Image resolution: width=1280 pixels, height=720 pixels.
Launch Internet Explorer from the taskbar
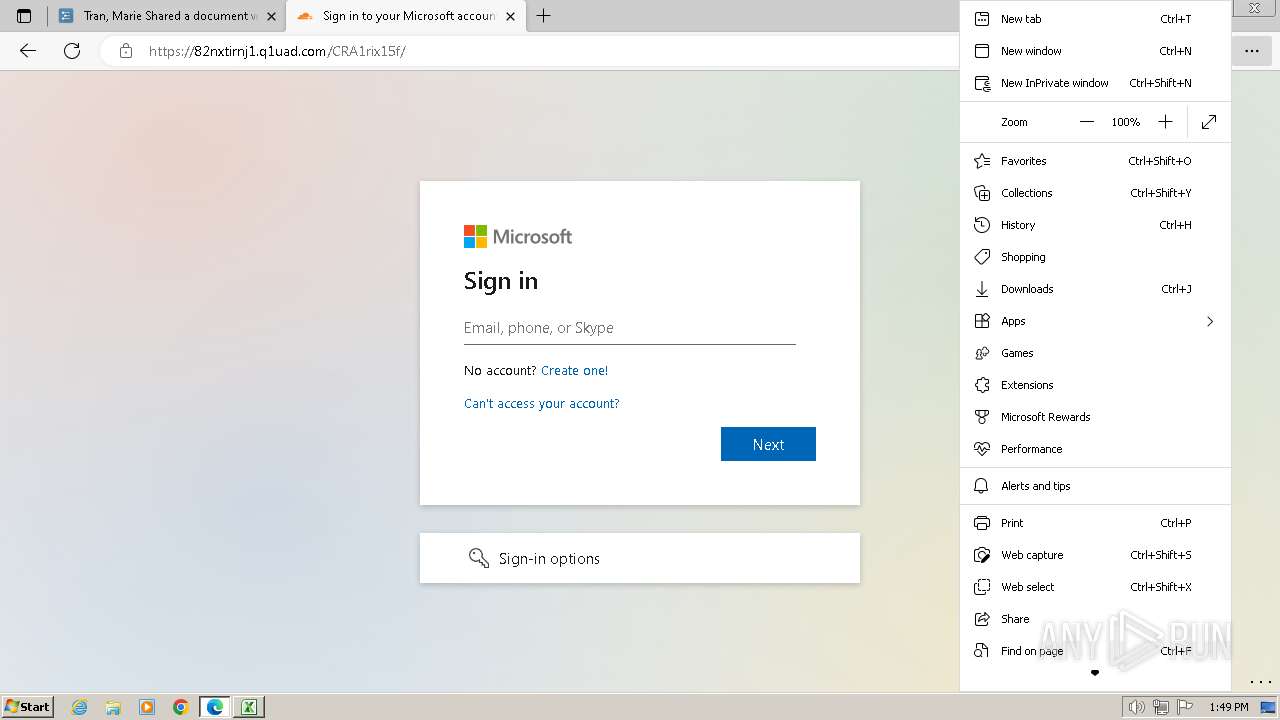point(80,707)
